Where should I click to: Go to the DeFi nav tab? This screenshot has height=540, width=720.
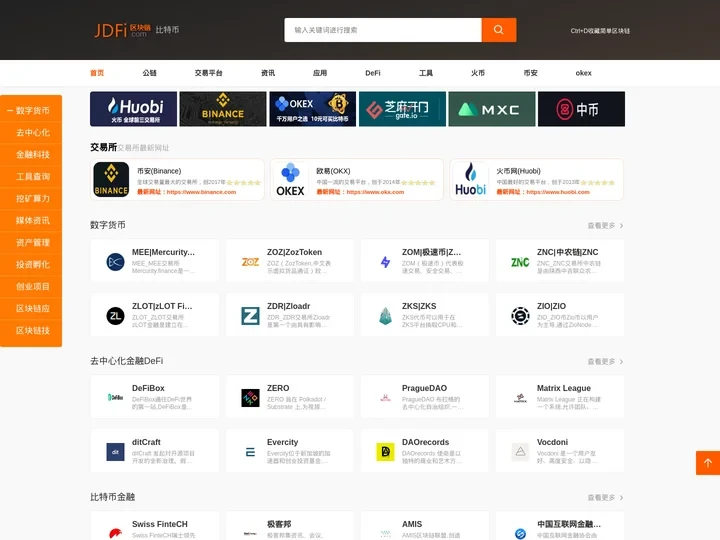click(x=373, y=73)
